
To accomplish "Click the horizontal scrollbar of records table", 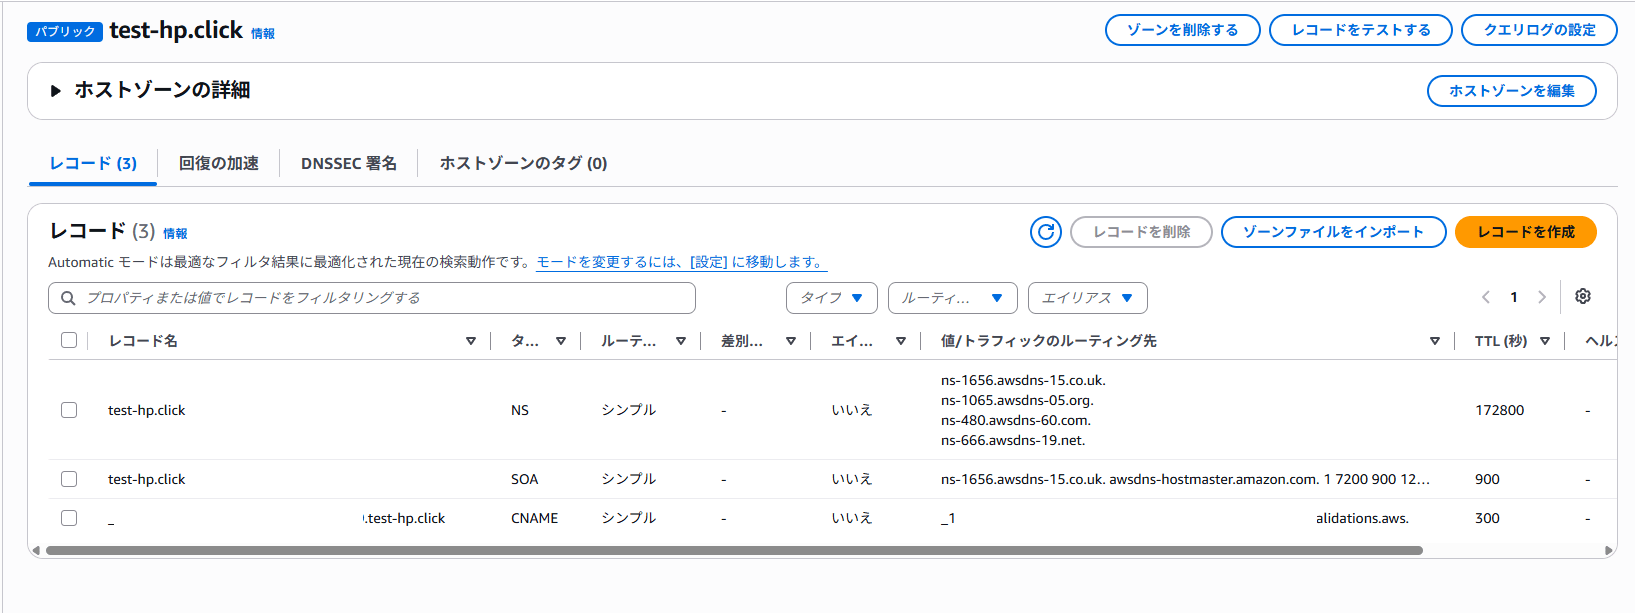I will coord(734,550).
